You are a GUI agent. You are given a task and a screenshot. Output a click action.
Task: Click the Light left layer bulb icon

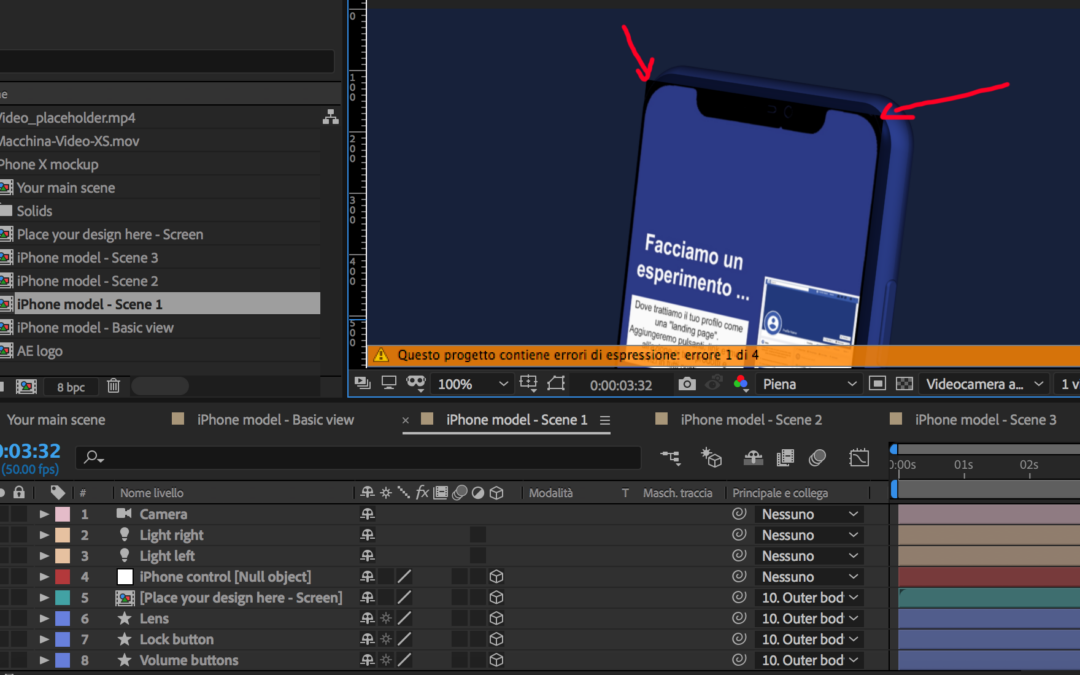124,555
